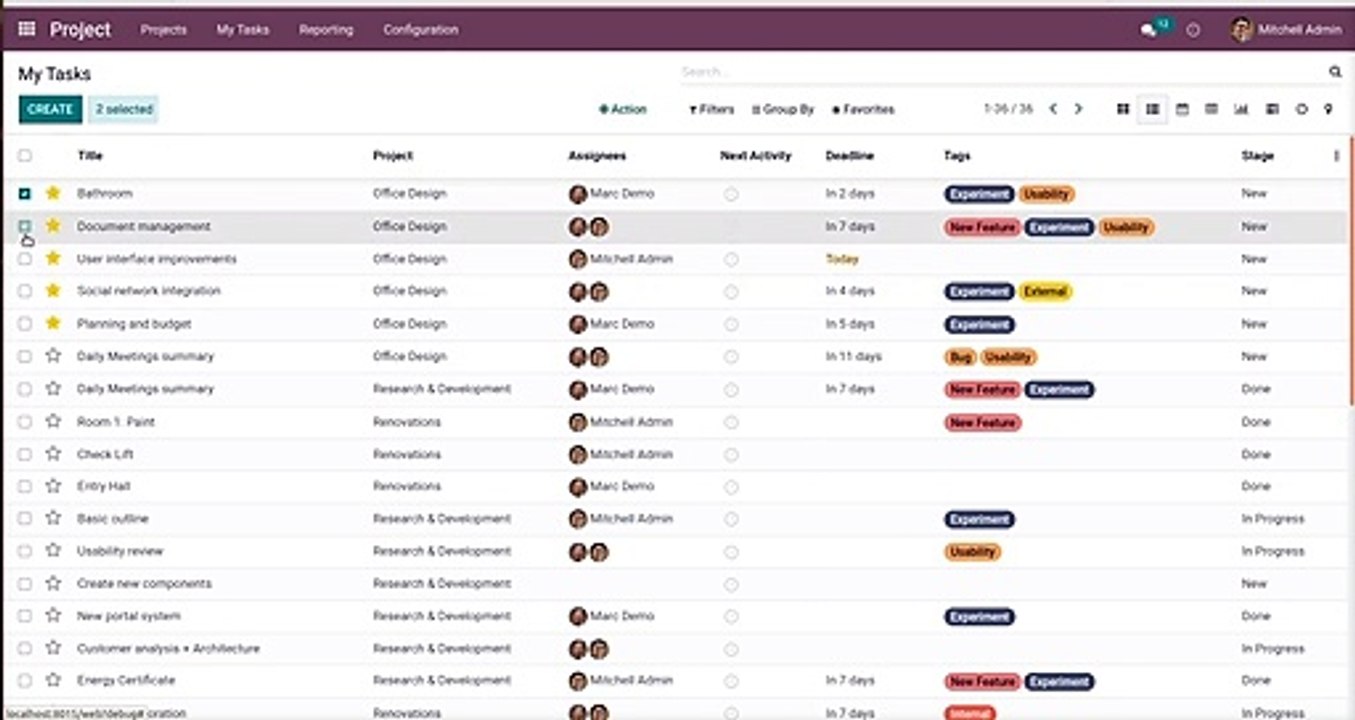Toggle the select-all header checkbox
The image size is (1355, 720).
[25, 156]
